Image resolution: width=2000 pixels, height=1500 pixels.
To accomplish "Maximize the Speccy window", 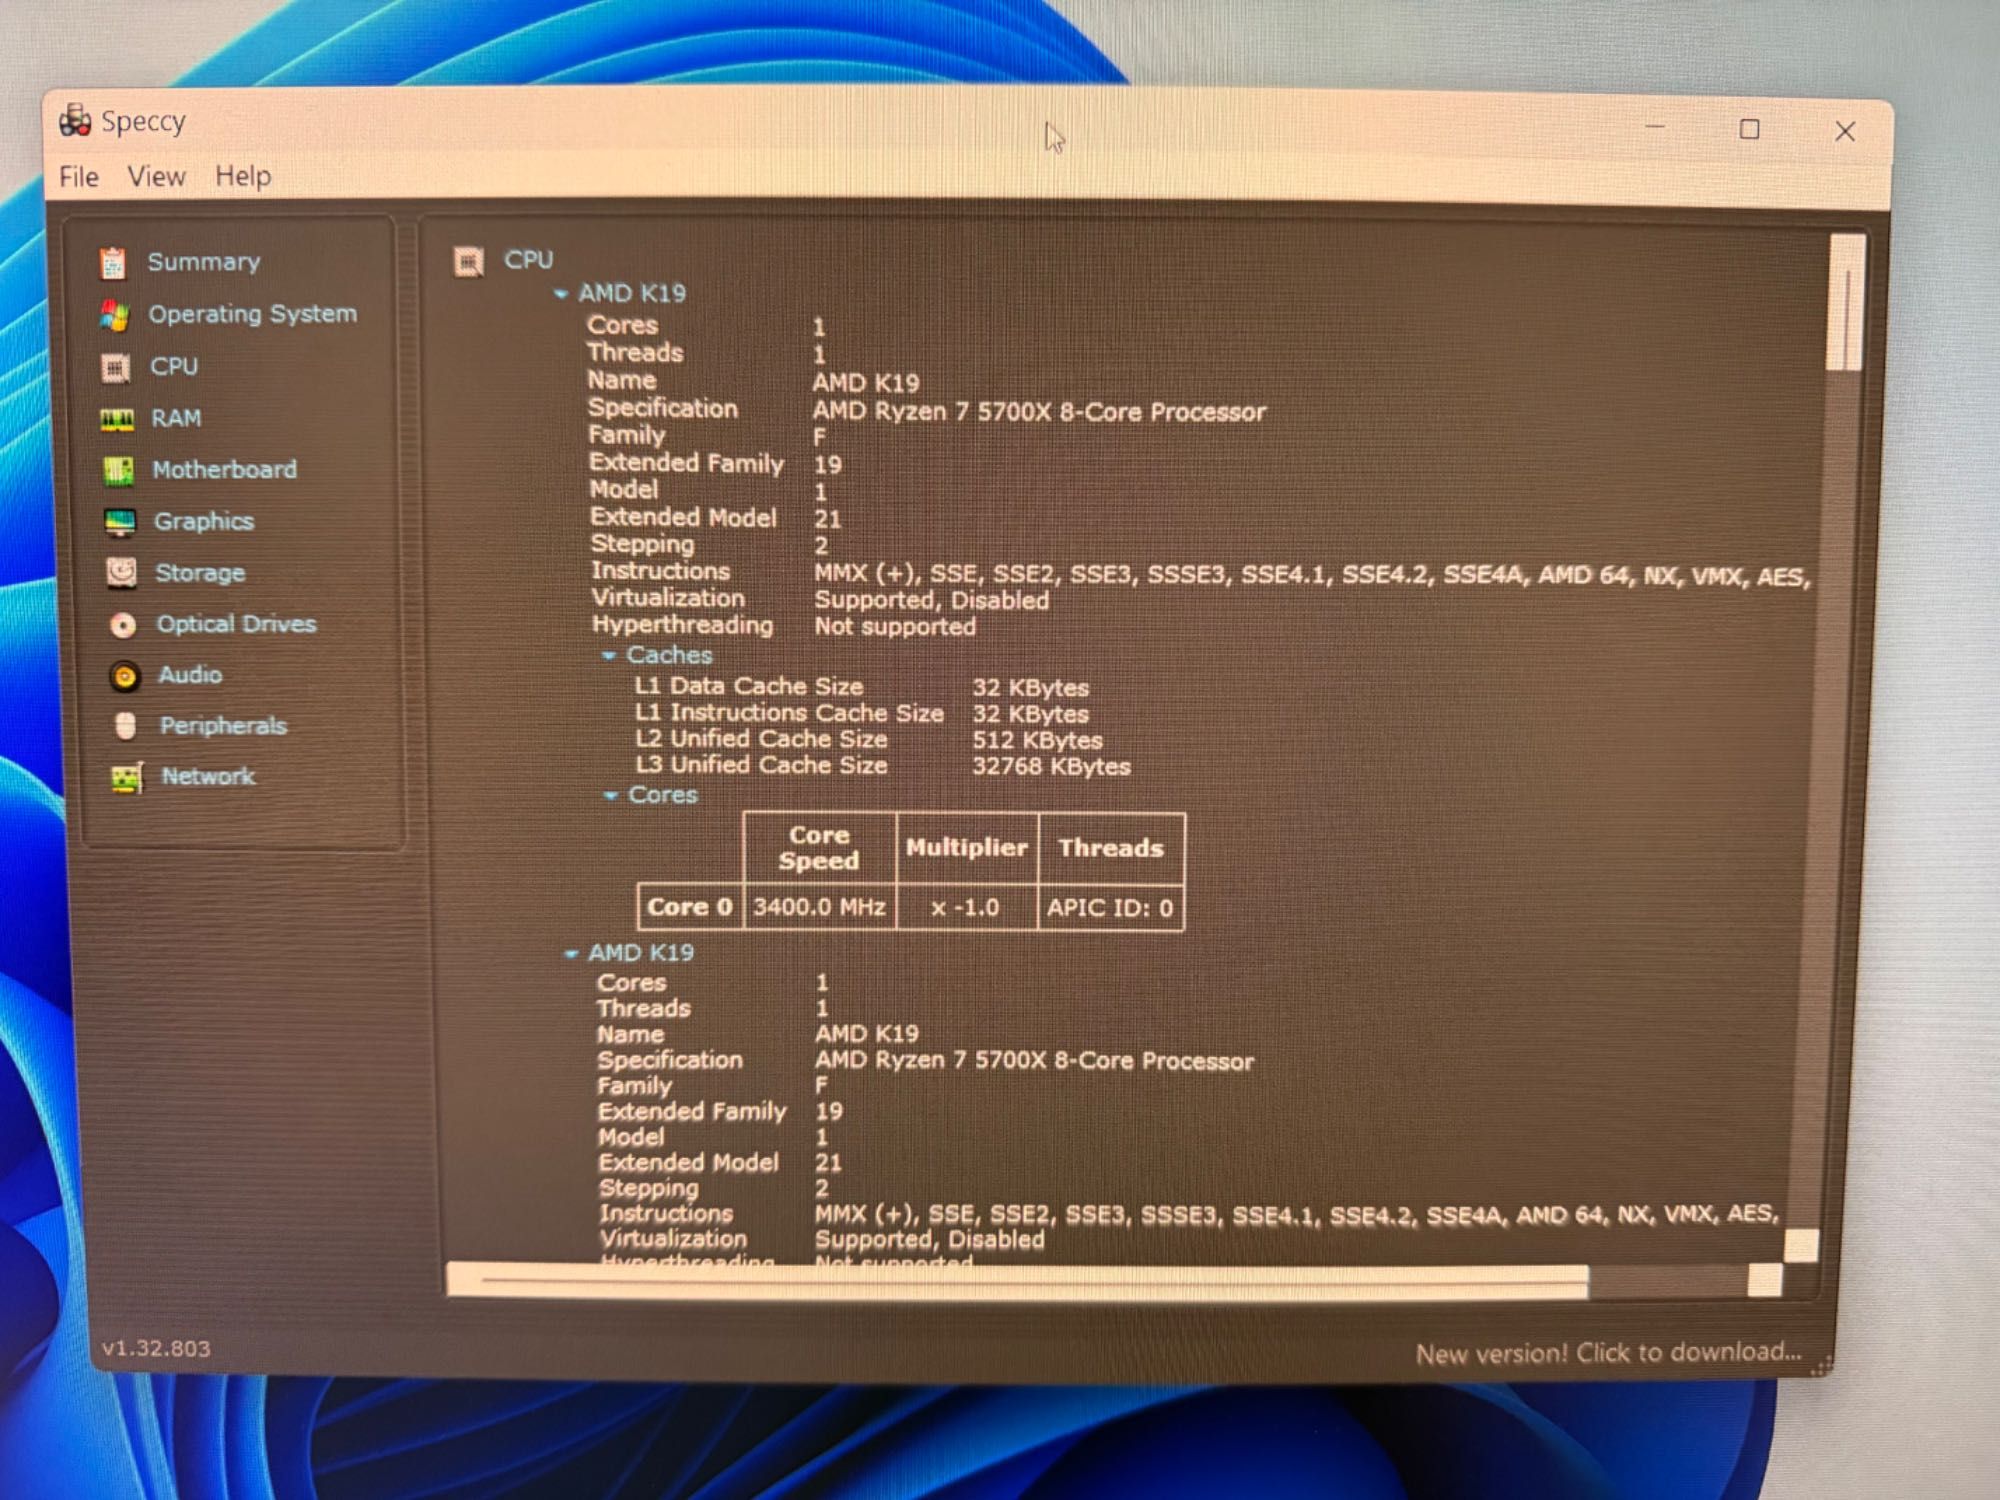I will point(1749,130).
